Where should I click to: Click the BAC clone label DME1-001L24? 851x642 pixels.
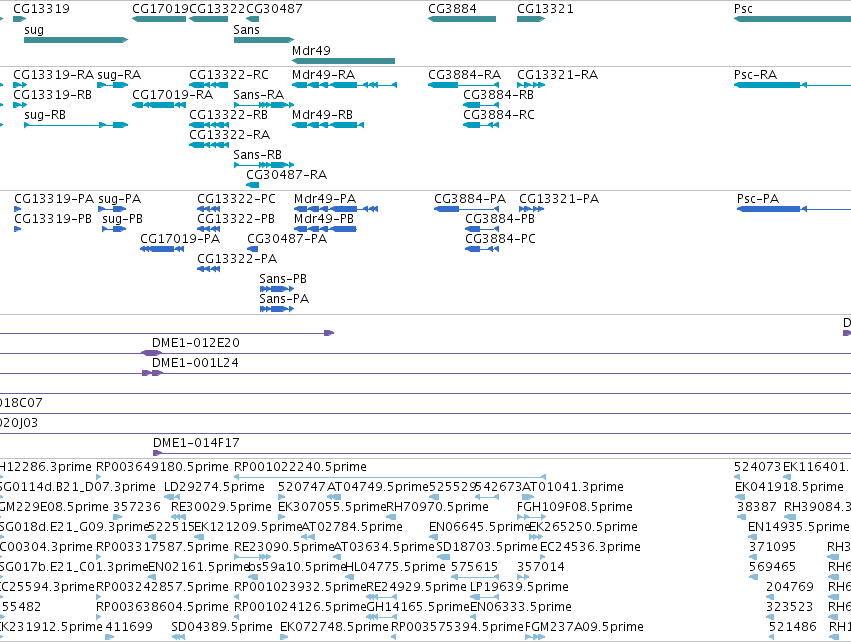coord(195,363)
